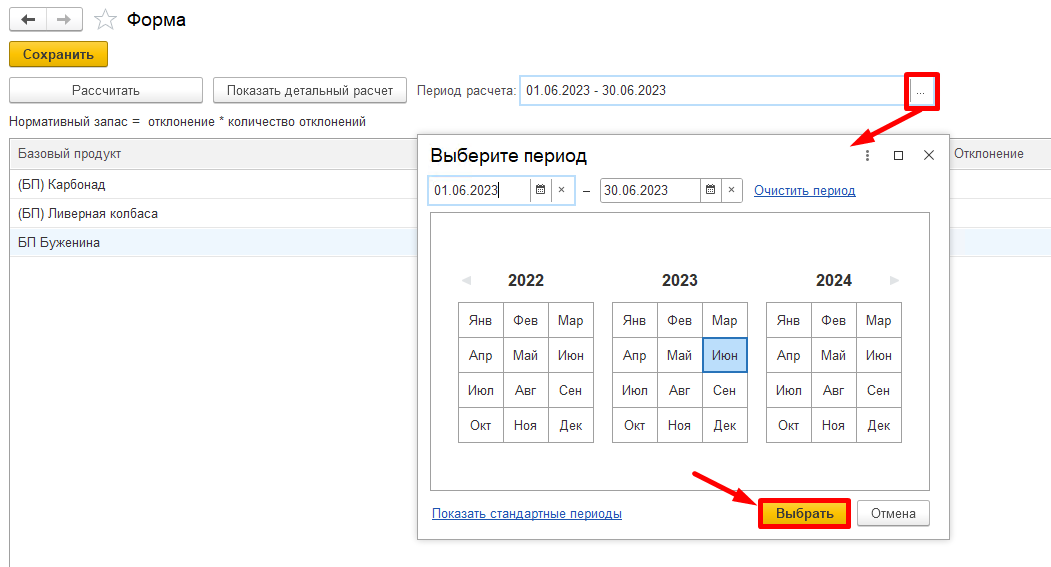Open calendar picker for start date
1051x567 pixels.
pyautogui.click(x=540, y=190)
